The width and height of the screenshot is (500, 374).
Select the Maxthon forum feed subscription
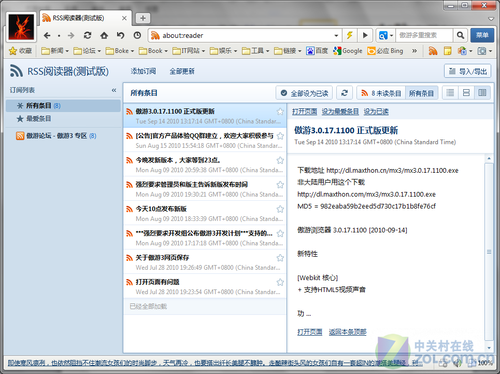point(63,136)
